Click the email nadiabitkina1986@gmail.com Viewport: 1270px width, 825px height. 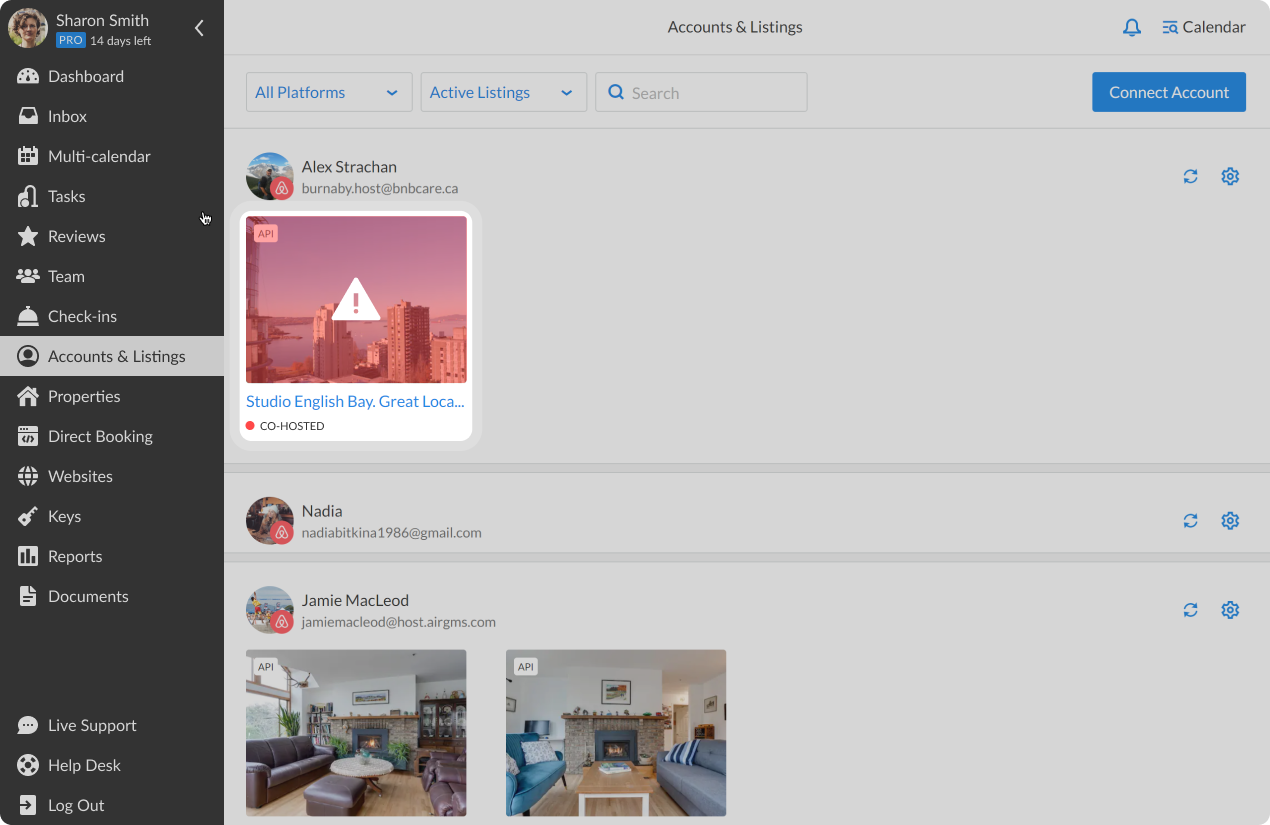coord(392,533)
